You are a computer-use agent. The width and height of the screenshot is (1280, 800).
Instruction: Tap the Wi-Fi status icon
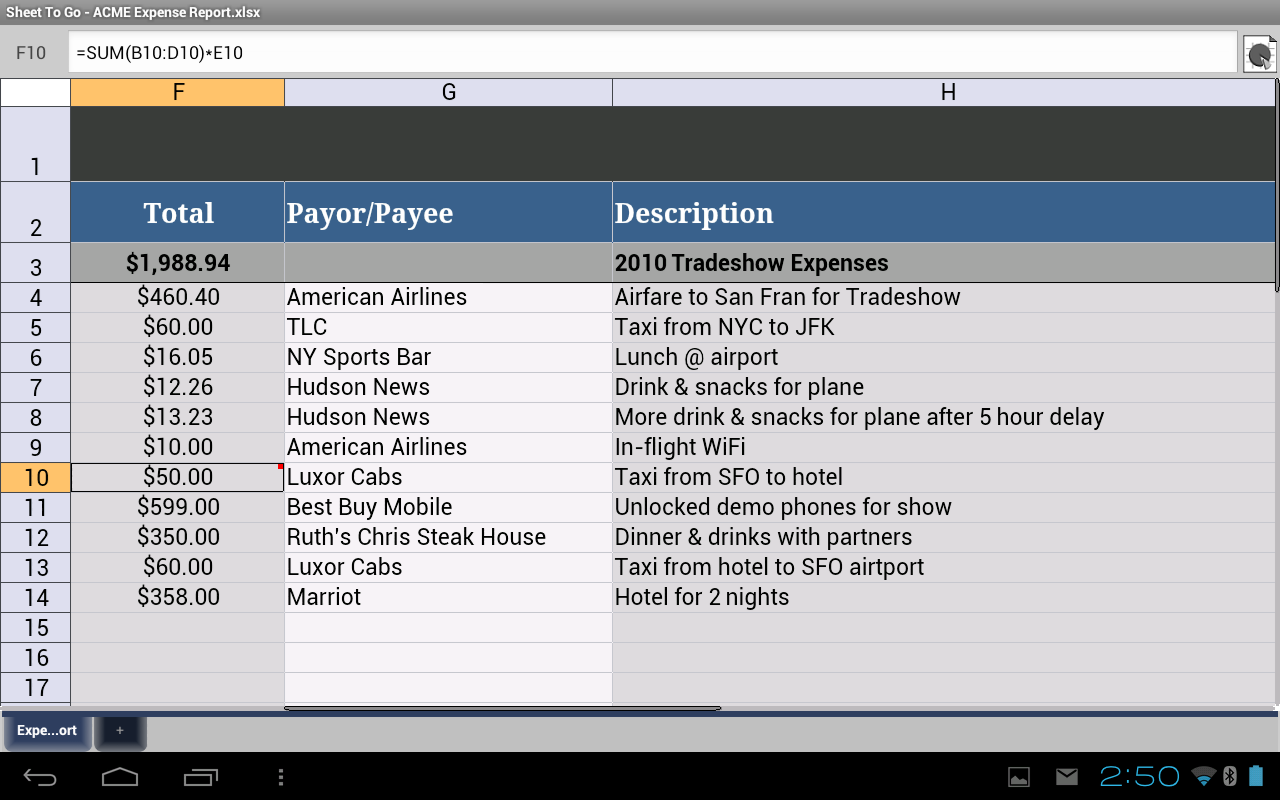(x=1205, y=777)
